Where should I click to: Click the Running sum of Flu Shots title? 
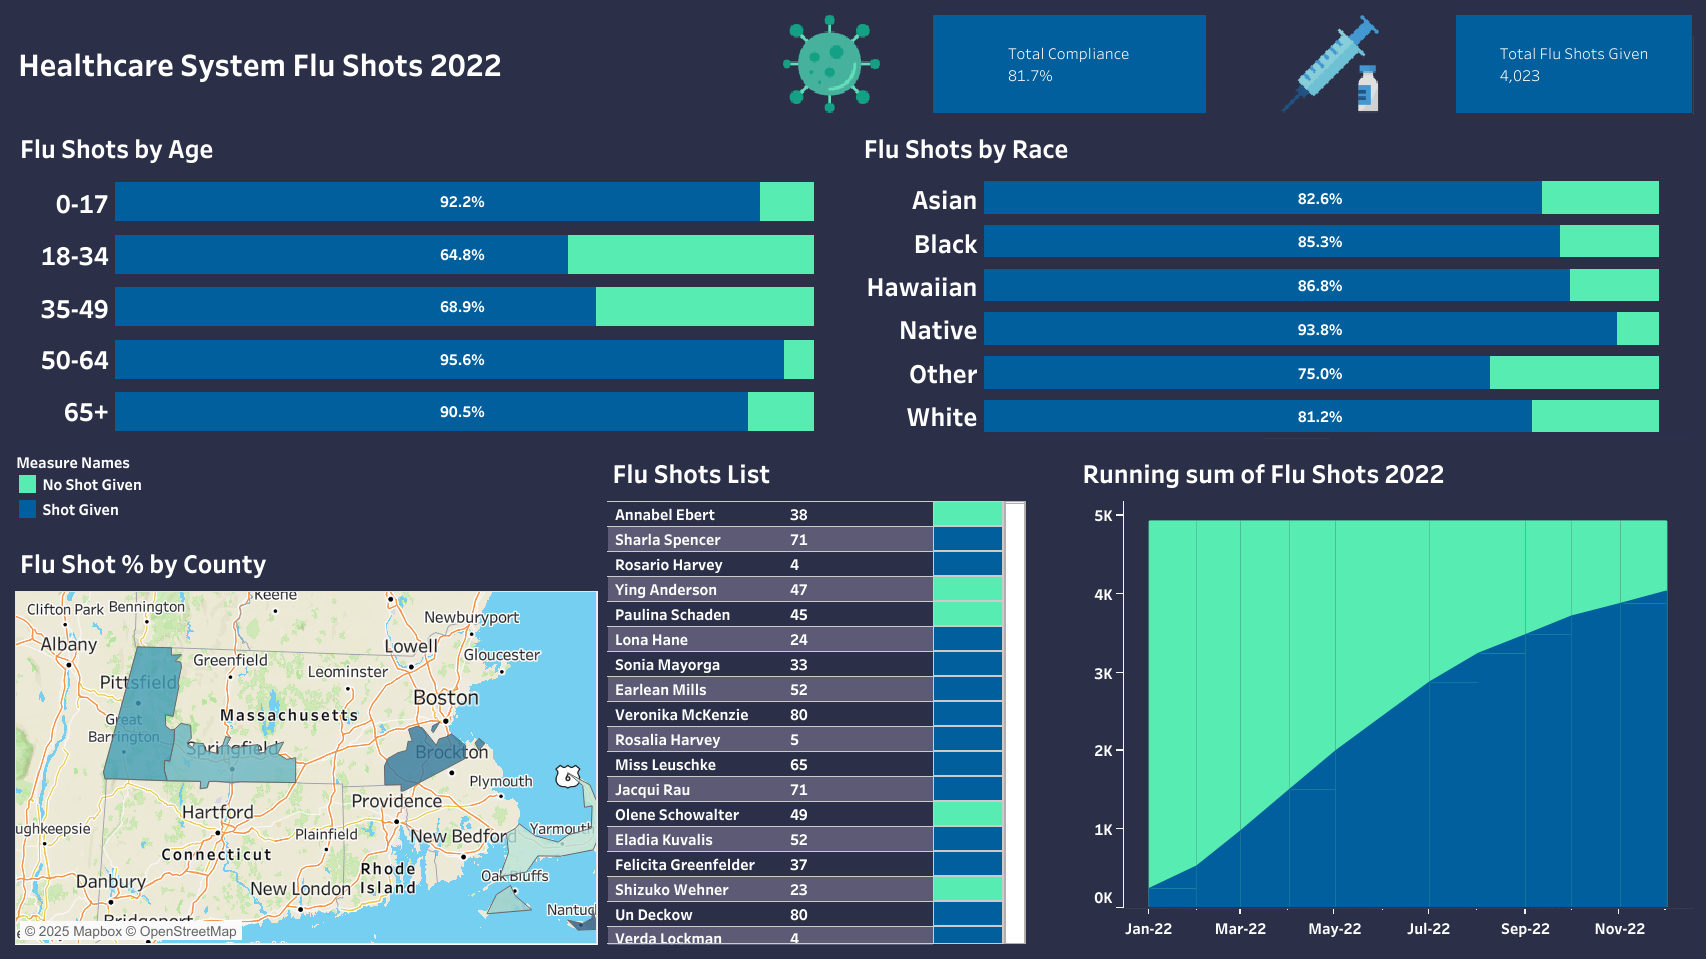tap(1263, 474)
